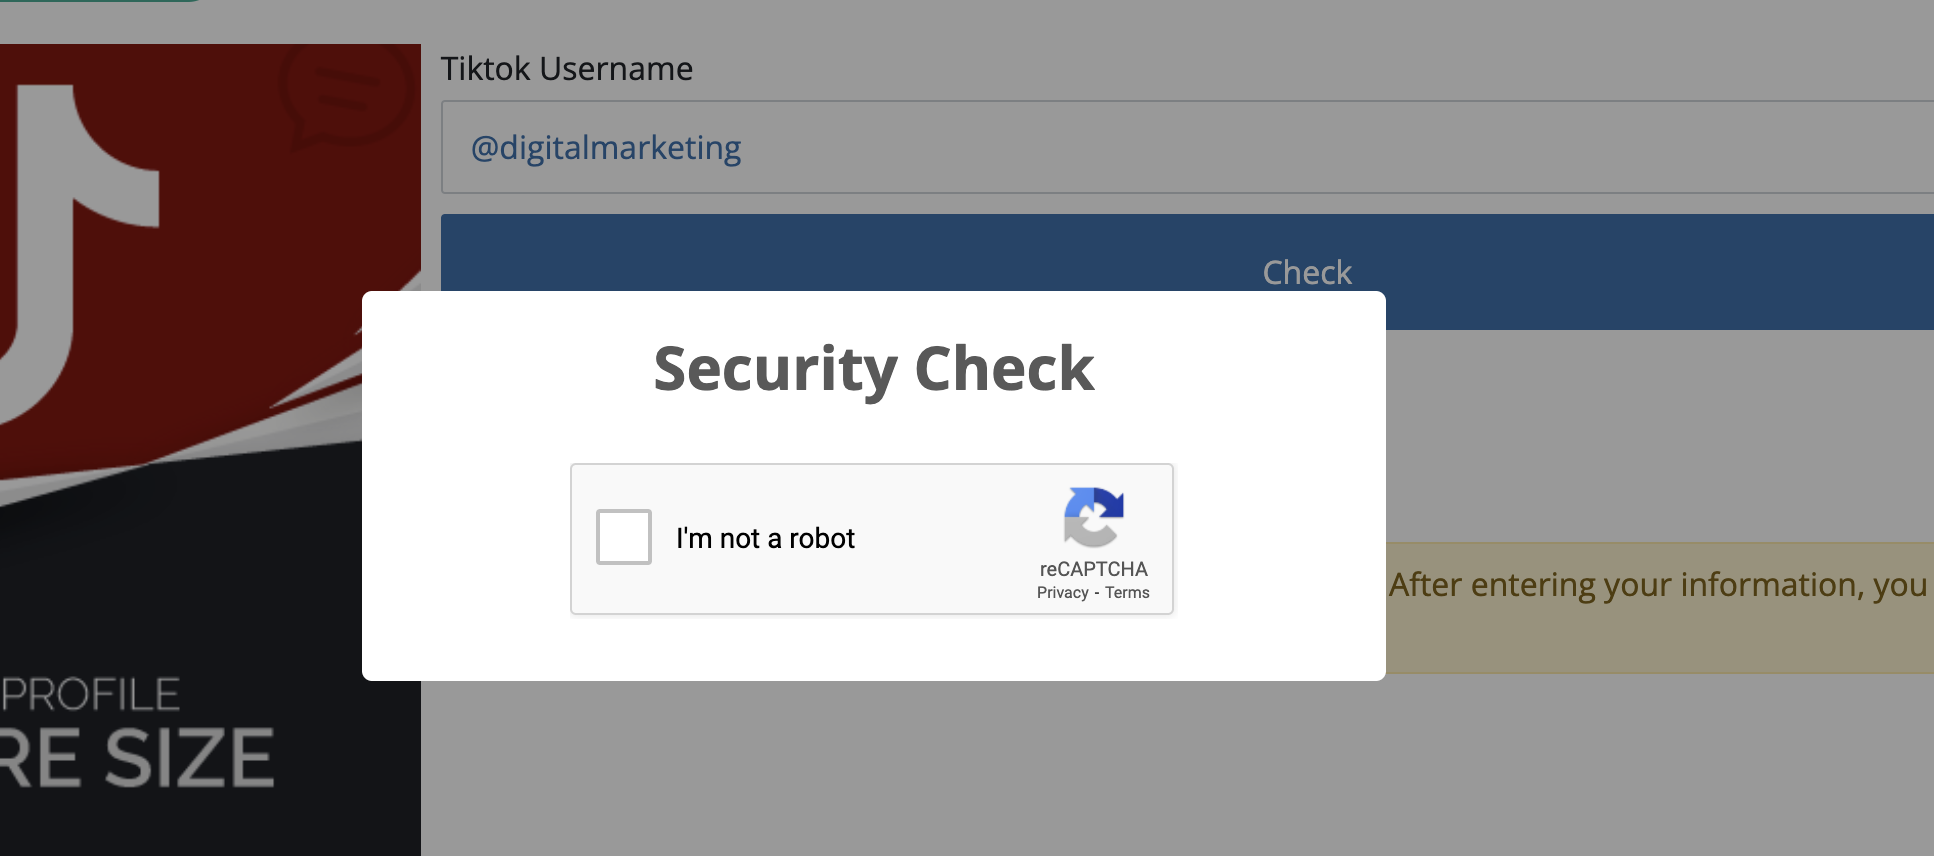
Task: Open the reCAPTCHA Privacy link
Action: [x=1062, y=593]
